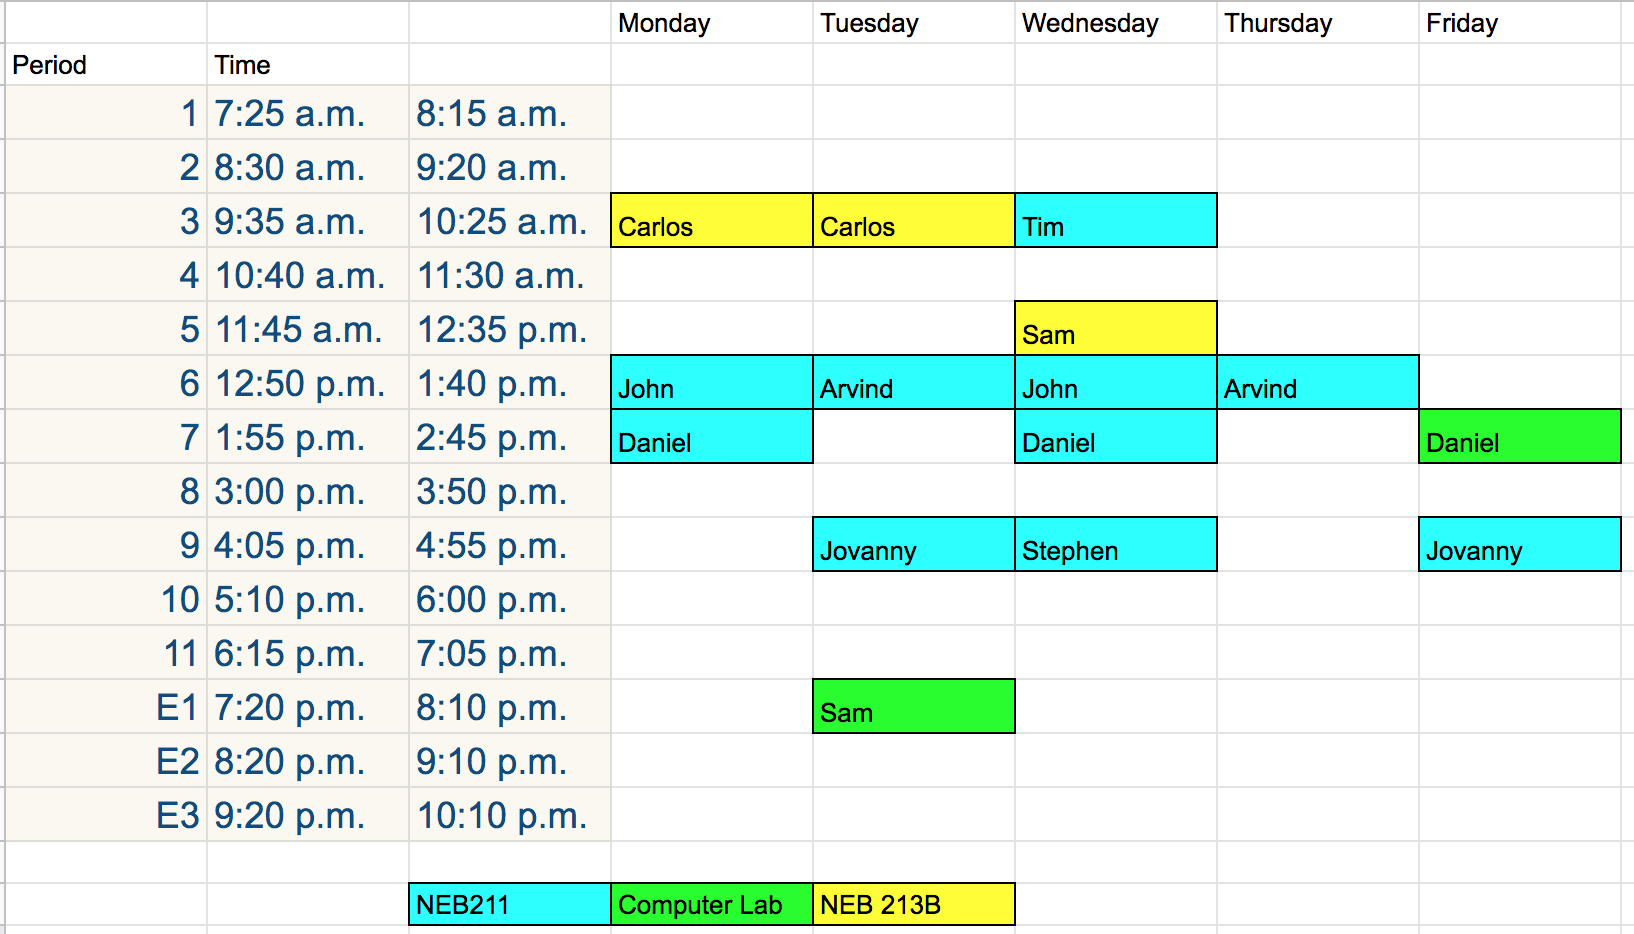Click the cyan NEB211 legend cell

point(509,904)
